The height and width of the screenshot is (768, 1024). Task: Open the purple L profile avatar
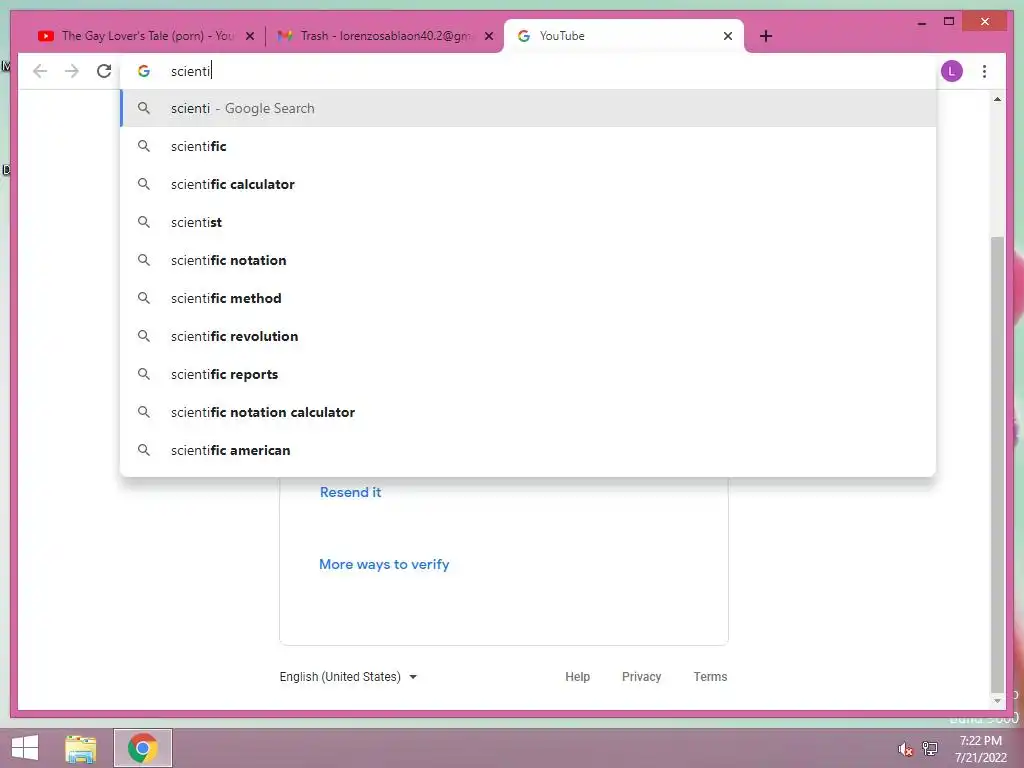point(952,71)
